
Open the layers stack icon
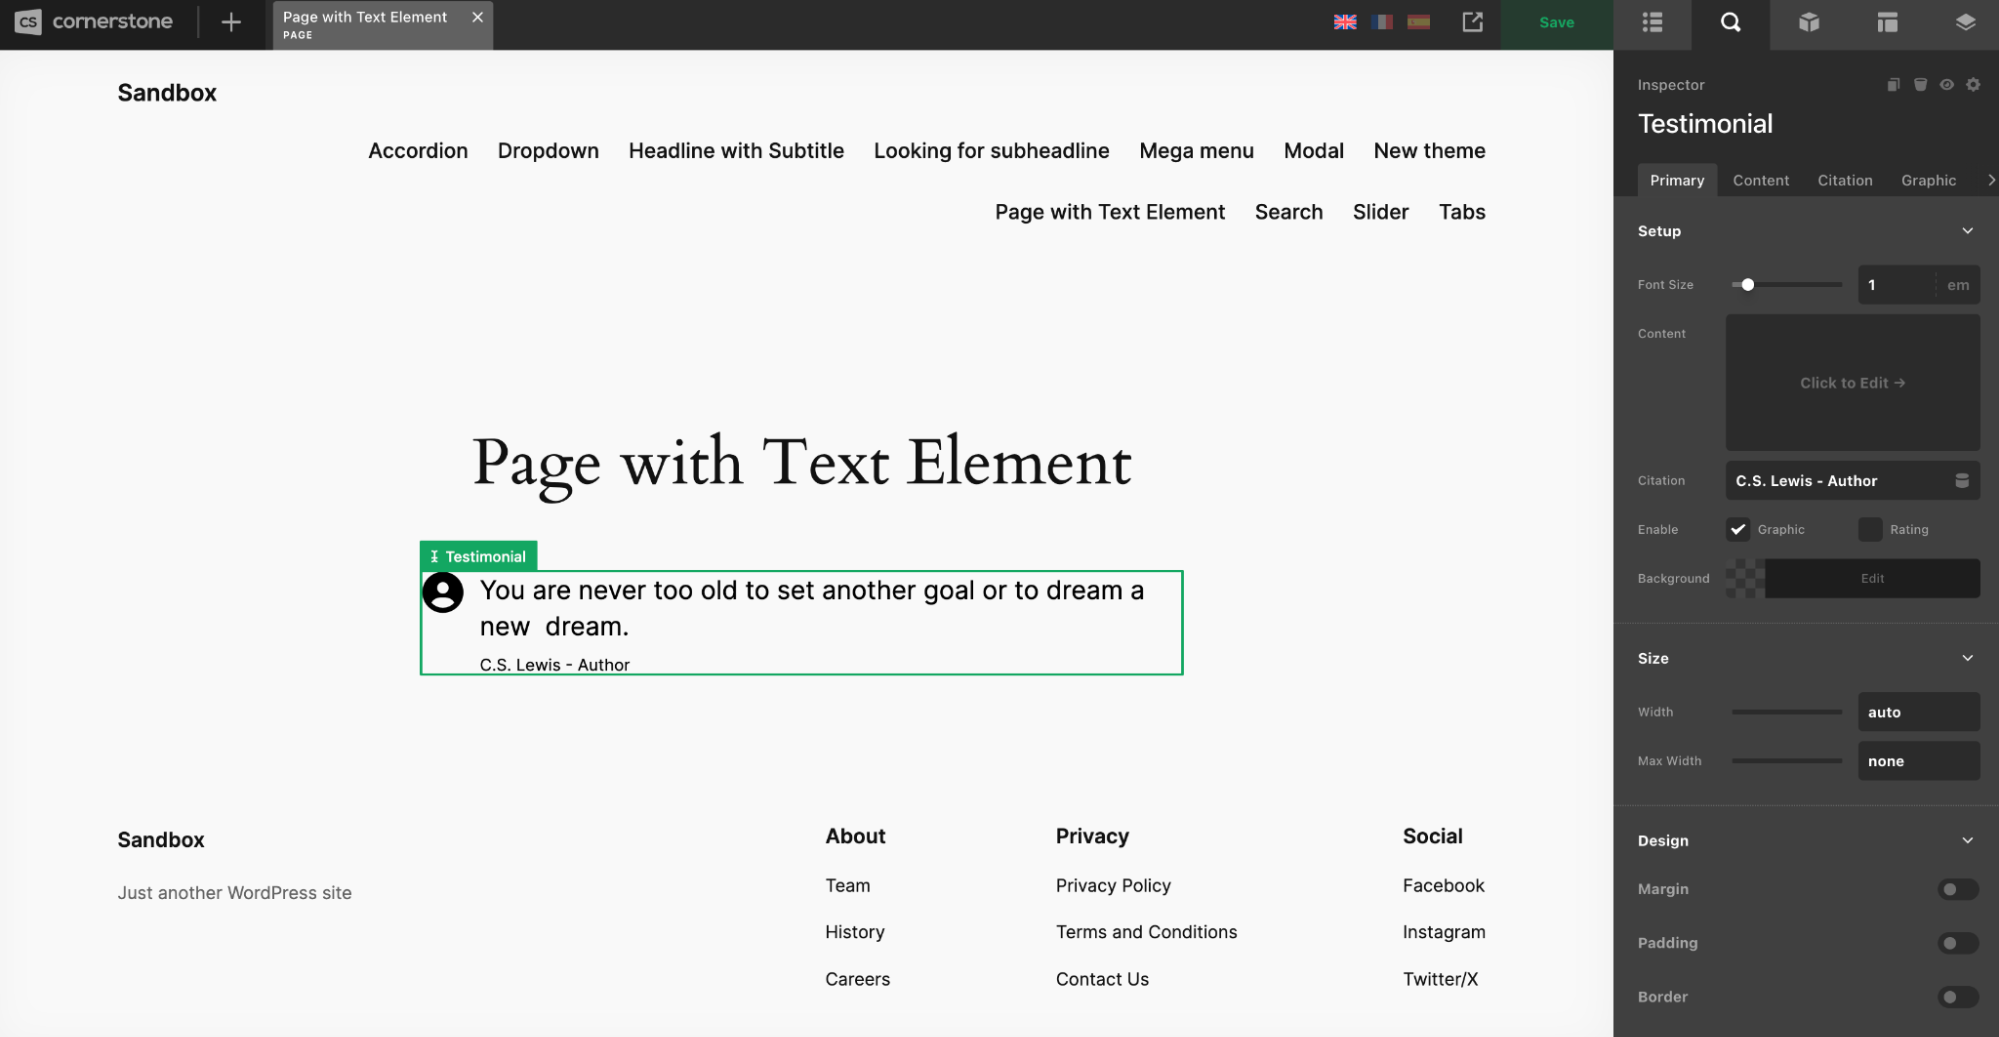(1964, 22)
